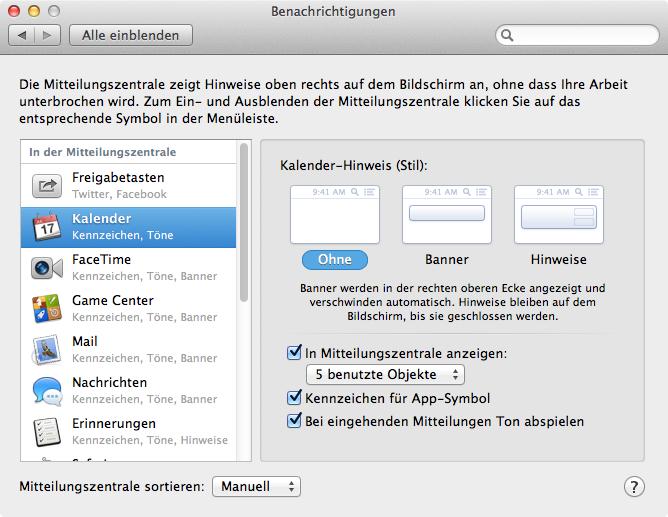Select Freigabetasten in the list
Viewport: 668px width, 517px height.
click(128, 186)
